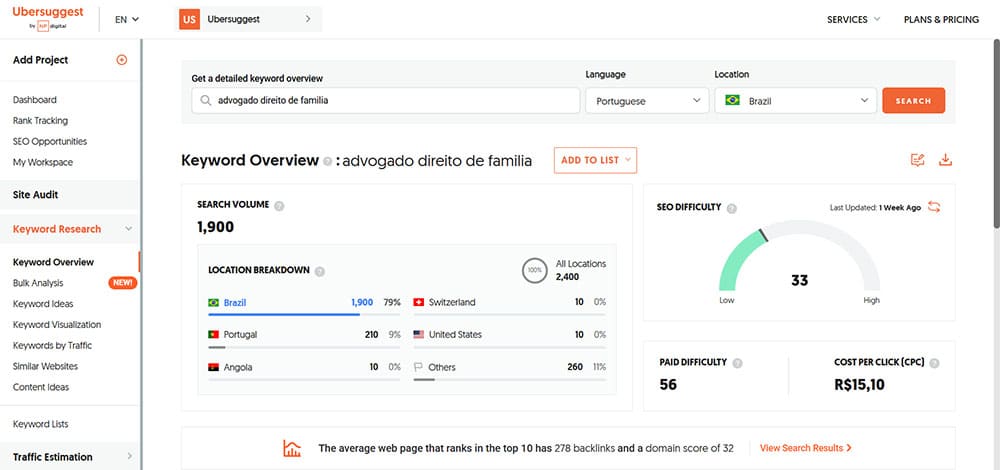The width and height of the screenshot is (1000, 470).
Task: Click the plus icon beside Add Project
Action: click(x=122, y=60)
